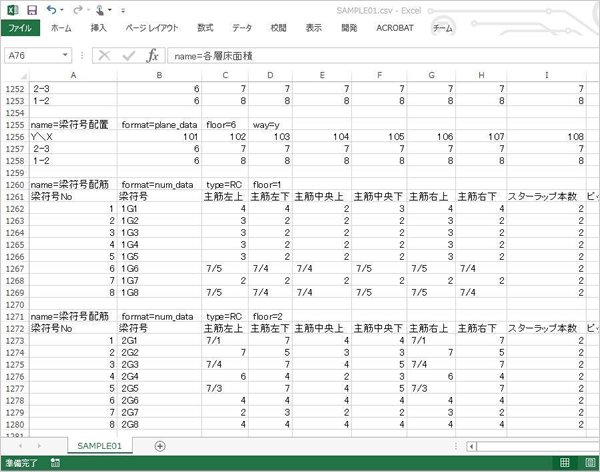Select the SAMPLE01 sheet tab
The height and width of the screenshot is (472, 600).
tap(99, 446)
